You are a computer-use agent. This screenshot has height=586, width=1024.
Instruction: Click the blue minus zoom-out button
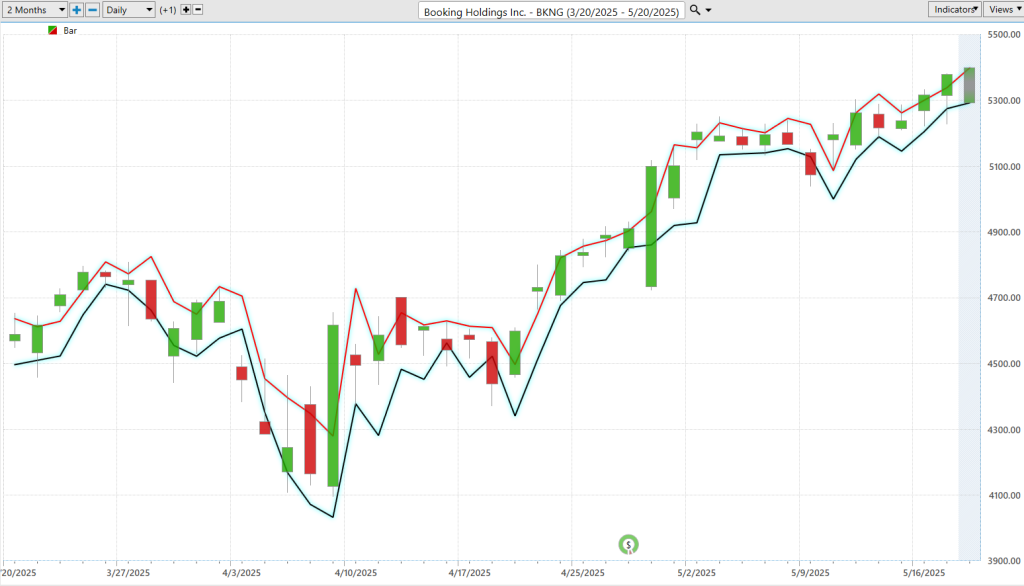(93, 10)
